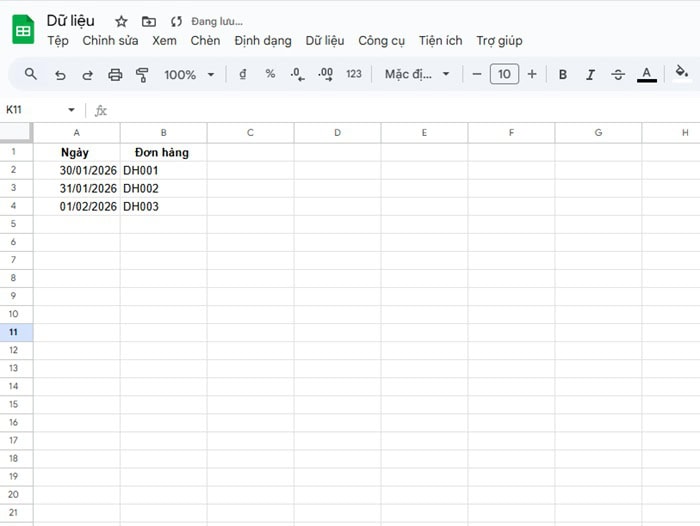Star the Dữ liệu document

(121, 21)
